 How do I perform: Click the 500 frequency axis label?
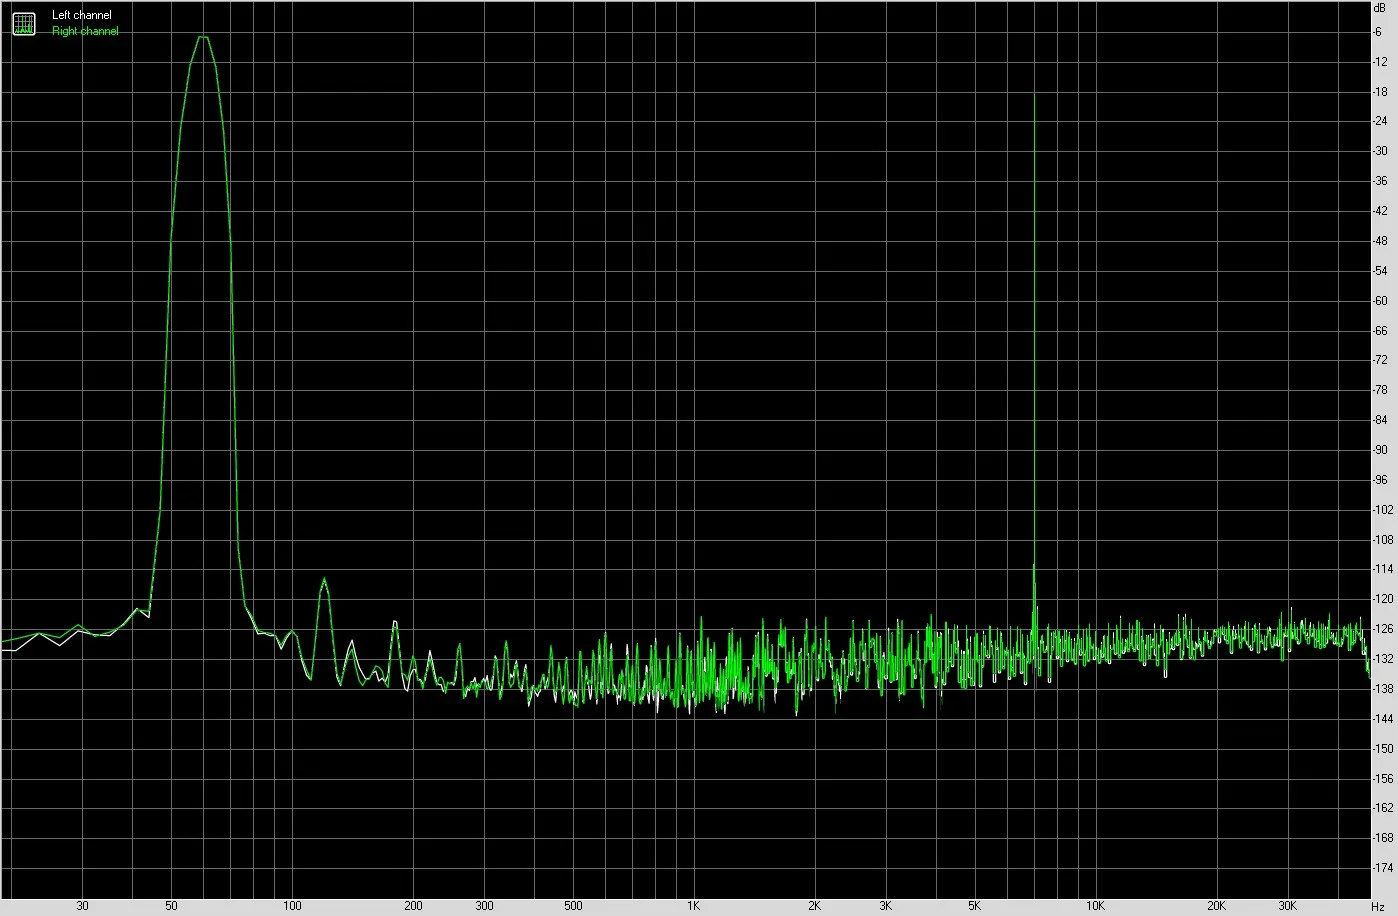(x=572, y=906)
